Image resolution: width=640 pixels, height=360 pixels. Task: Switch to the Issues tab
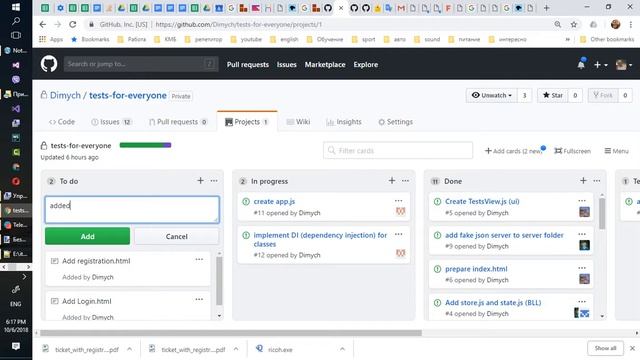tap(111, 122)
